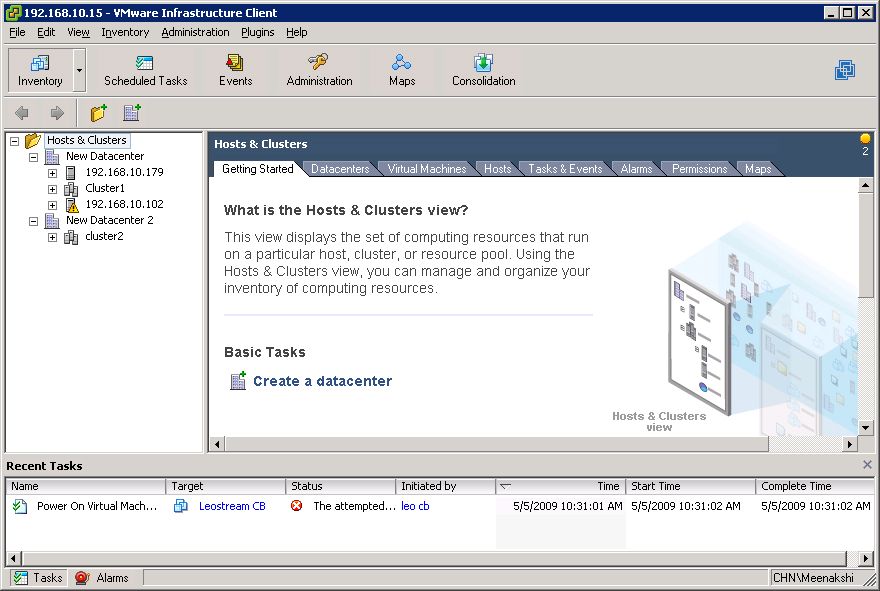Open the Plugins menu

pyautogui.click(x=258, y=32)
